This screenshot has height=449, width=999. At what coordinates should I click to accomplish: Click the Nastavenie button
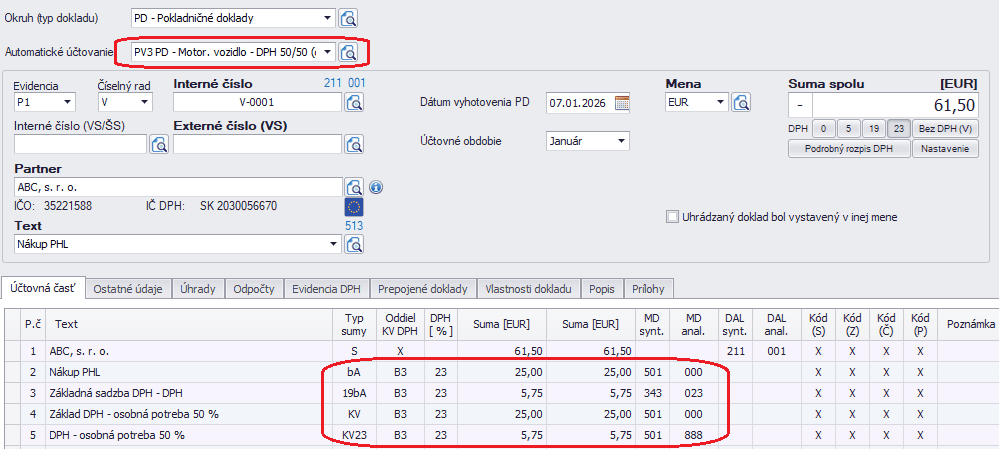[x=944, y=149]
